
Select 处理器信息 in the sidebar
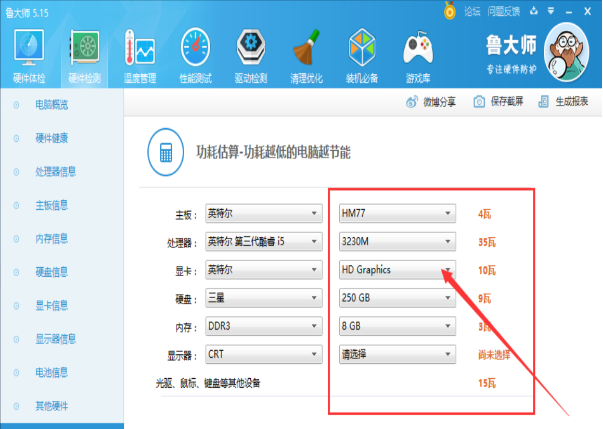[x=55, y=171]
